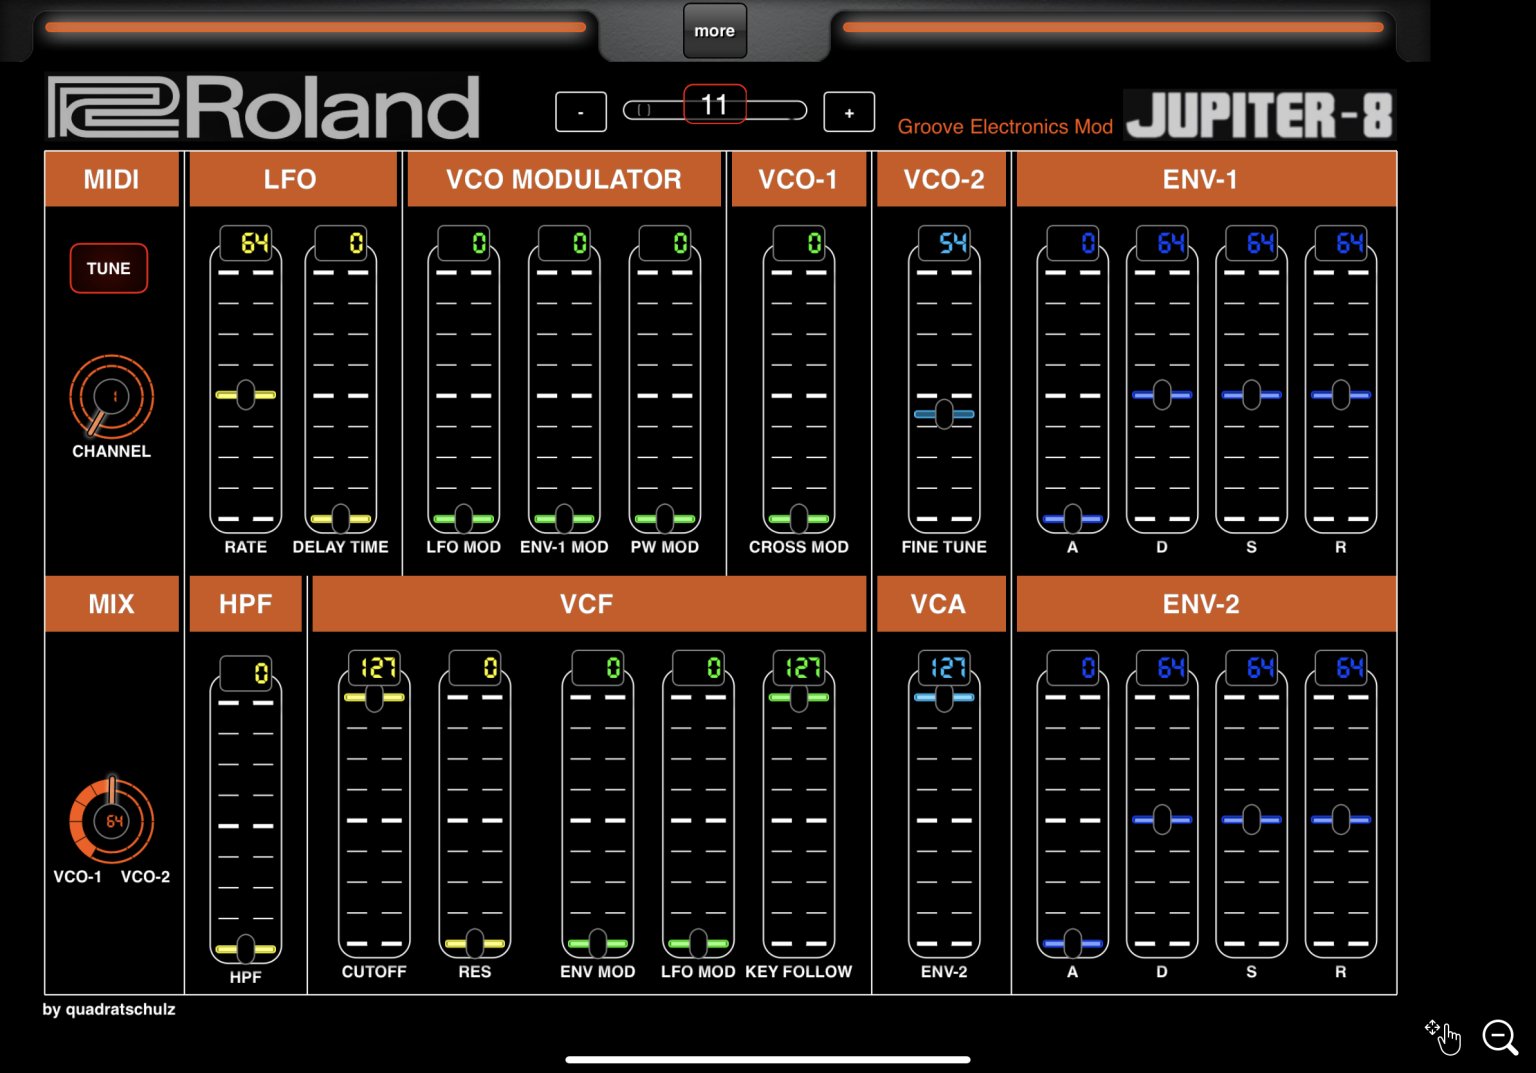The width and height of the screenshot is (1536, 1073).
Task: Click the plus preset button
Action: click(x=849, y=112)
